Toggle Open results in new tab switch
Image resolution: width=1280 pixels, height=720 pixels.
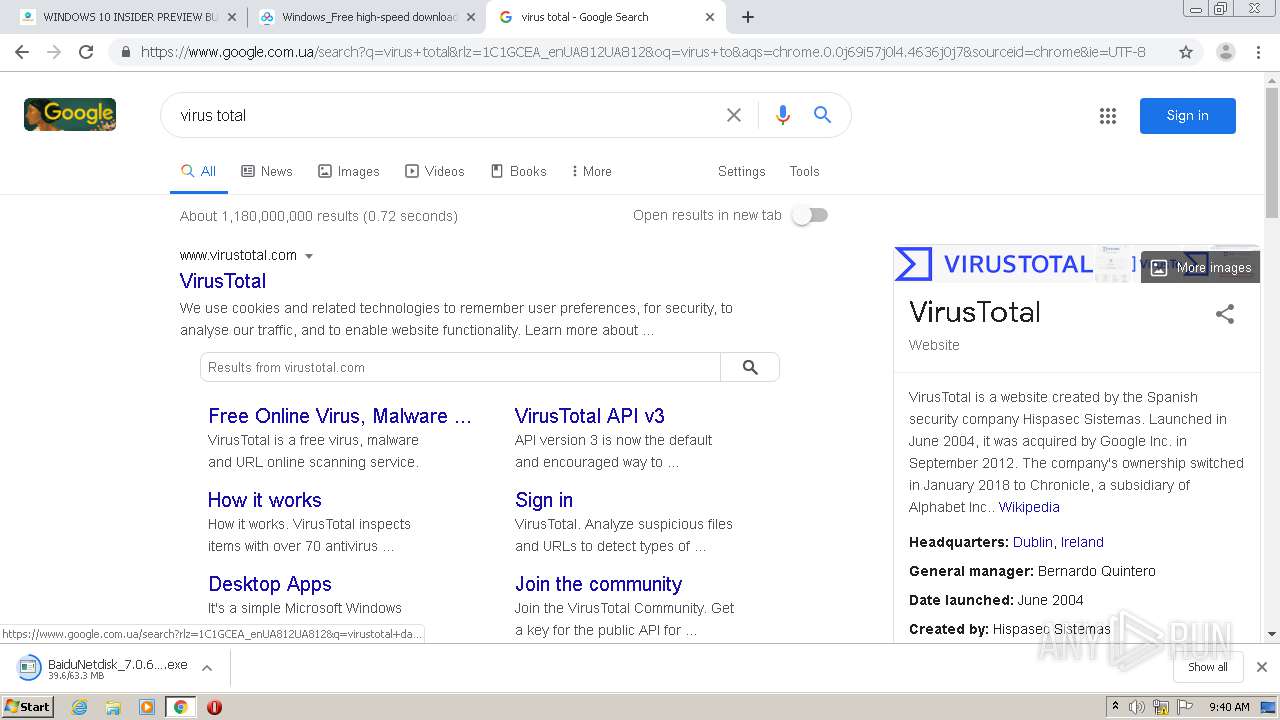[810, 215]
